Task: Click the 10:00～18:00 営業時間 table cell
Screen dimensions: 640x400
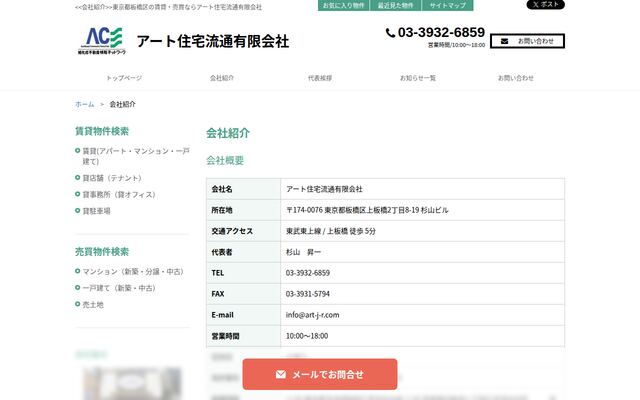Action: pos(422,336)
